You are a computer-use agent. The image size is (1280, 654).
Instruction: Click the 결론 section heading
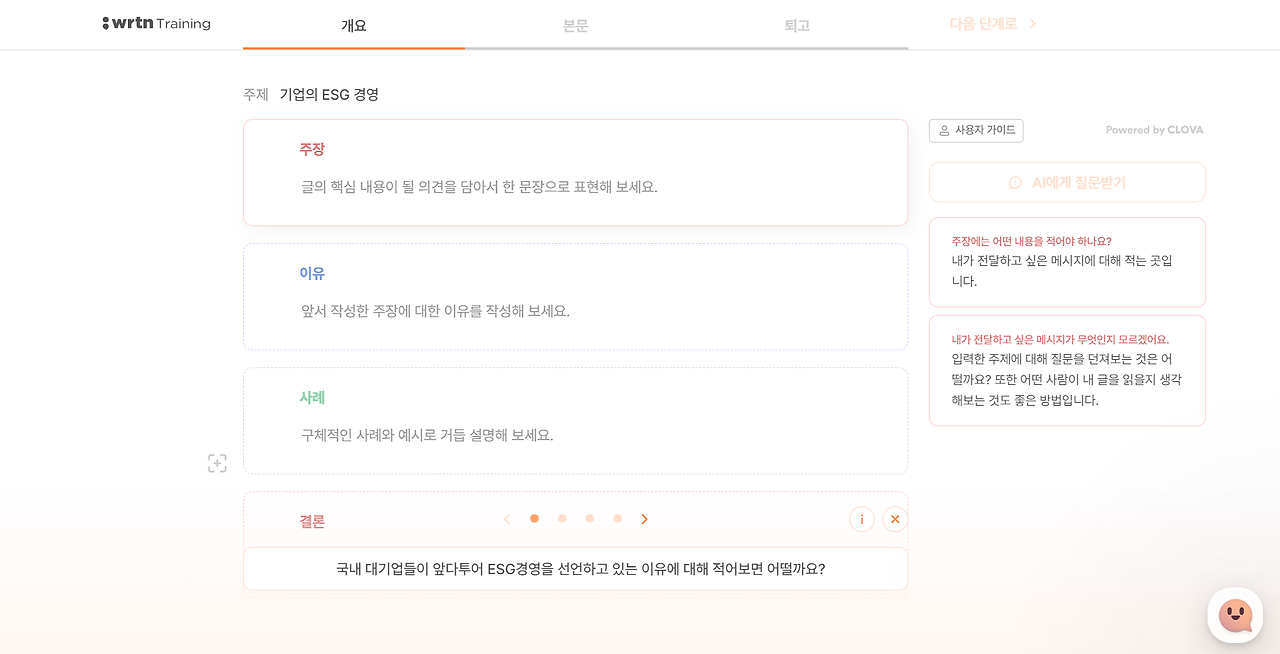pos(312,521)
